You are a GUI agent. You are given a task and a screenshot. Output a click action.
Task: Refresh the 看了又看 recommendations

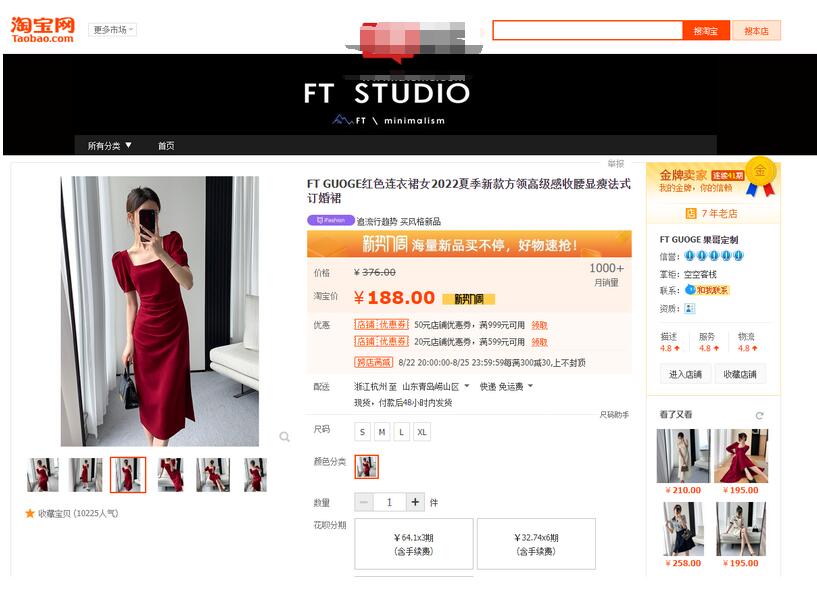point(760,415)
